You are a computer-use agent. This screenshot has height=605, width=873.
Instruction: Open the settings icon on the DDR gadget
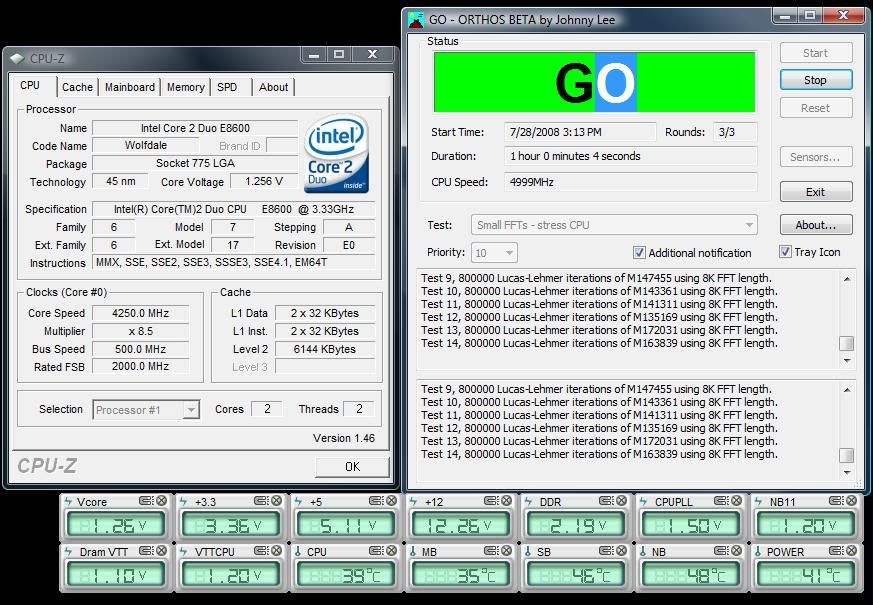[606, 501]
